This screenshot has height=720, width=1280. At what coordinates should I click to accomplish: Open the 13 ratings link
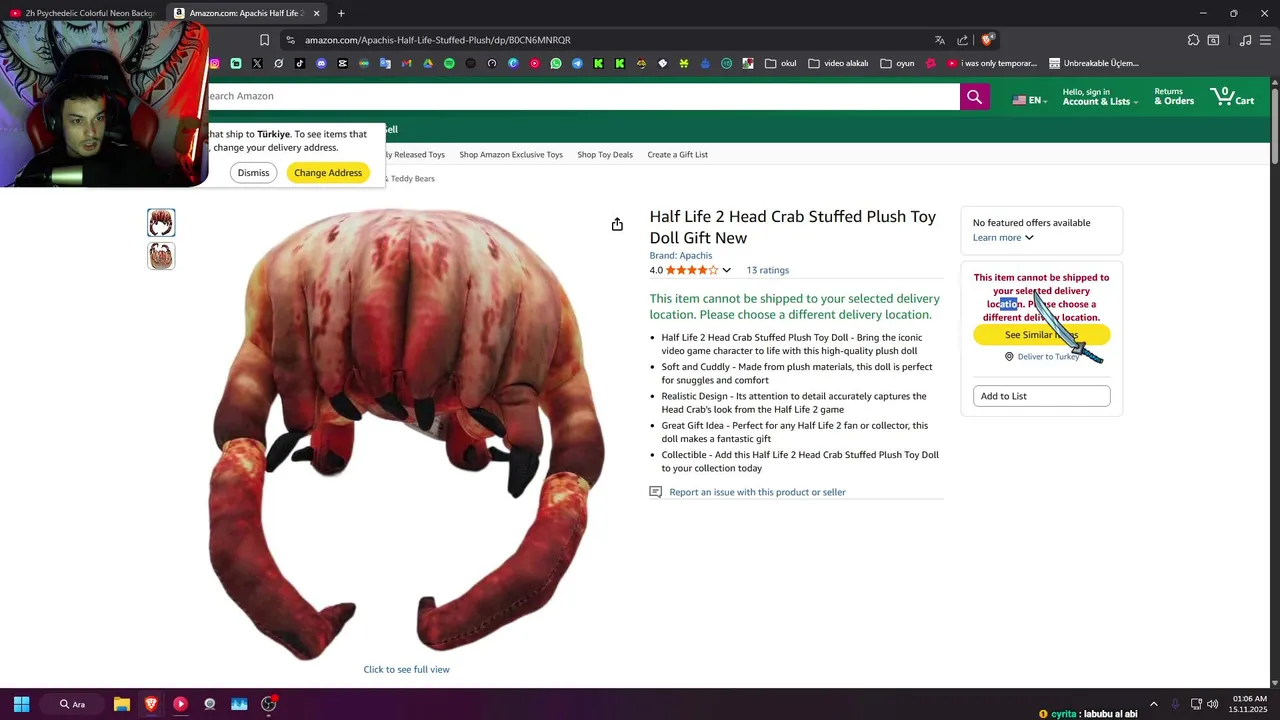(x=768, y=270)
